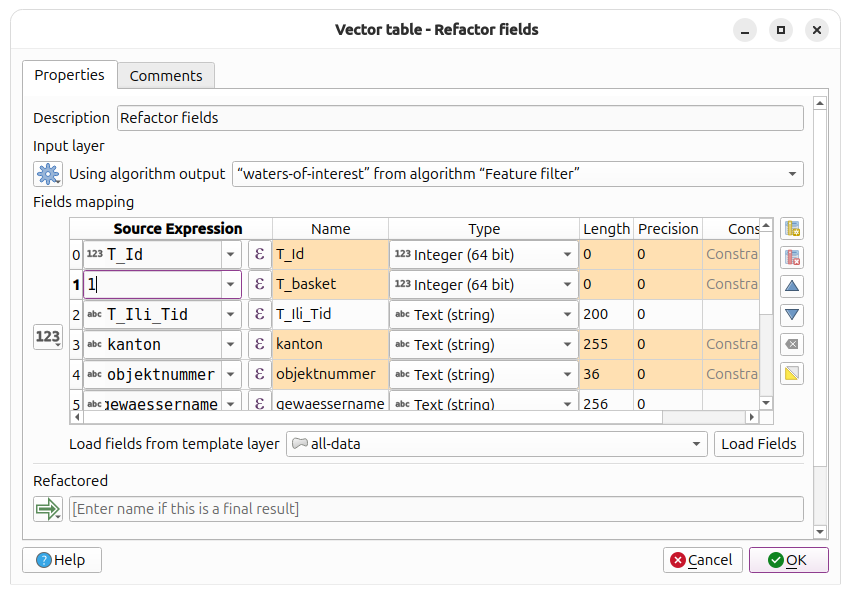Select the kanton name cell
Screen dimensions: 851x595
[331, 344]
